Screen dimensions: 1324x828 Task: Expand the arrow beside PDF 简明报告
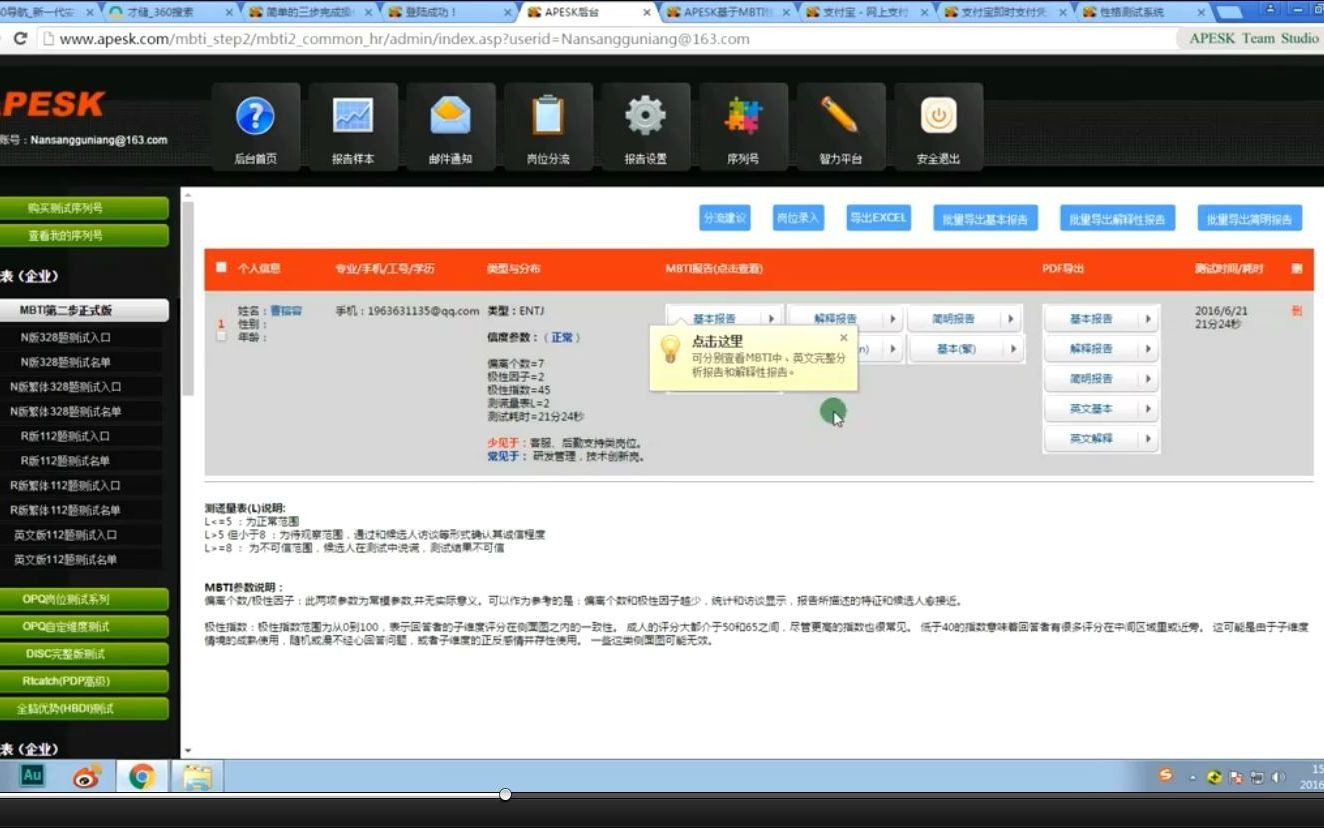pos(1147,379)
